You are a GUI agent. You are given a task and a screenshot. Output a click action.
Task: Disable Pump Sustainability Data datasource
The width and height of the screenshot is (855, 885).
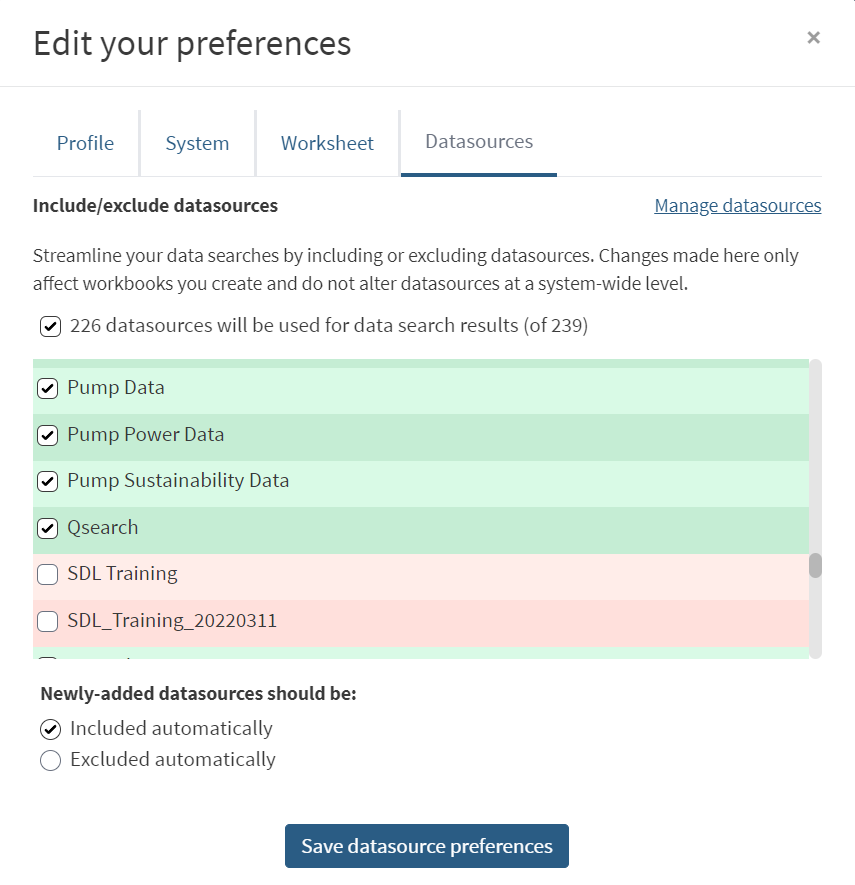47,481
